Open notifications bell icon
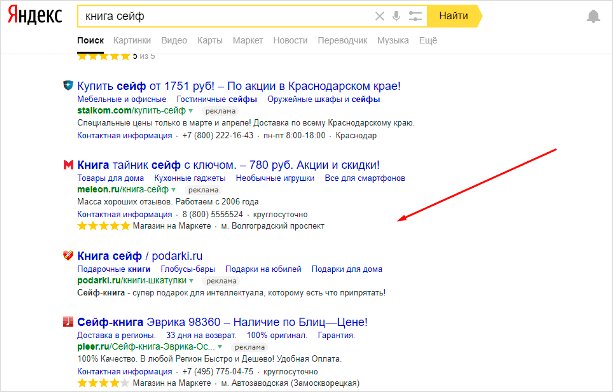This screenshot has height=392, width=613. (593, 16)
